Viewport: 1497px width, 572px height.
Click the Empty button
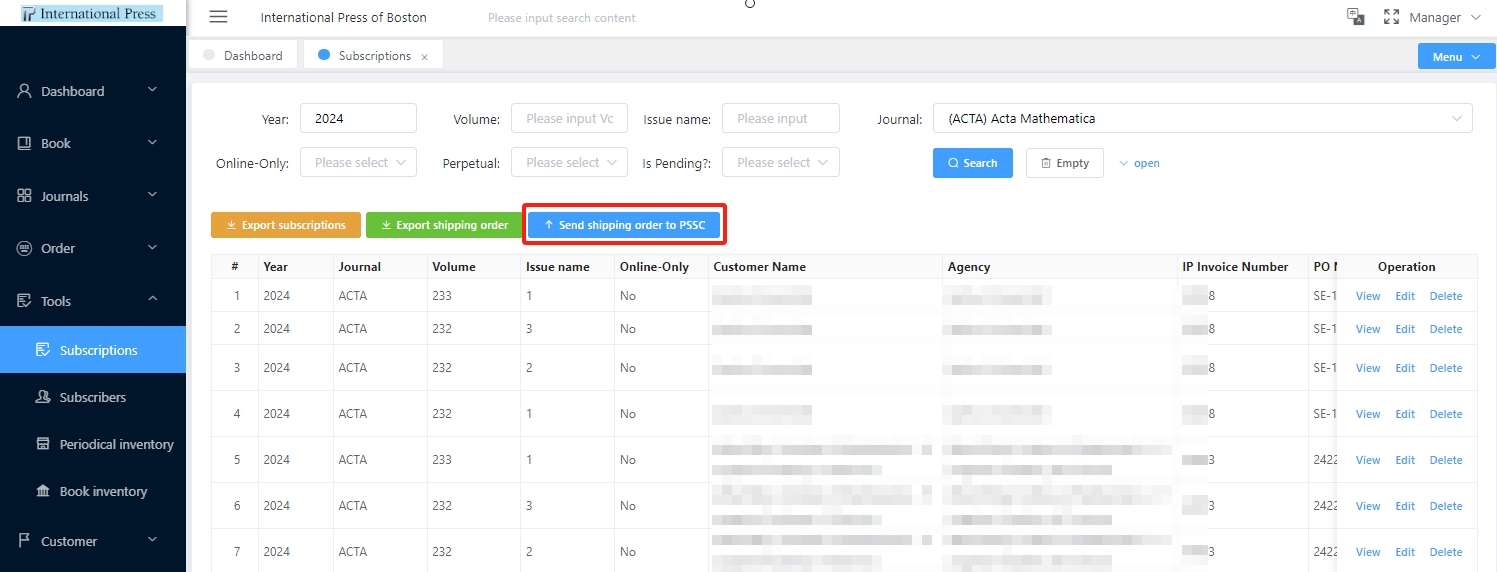click(x=1065, y=163)
